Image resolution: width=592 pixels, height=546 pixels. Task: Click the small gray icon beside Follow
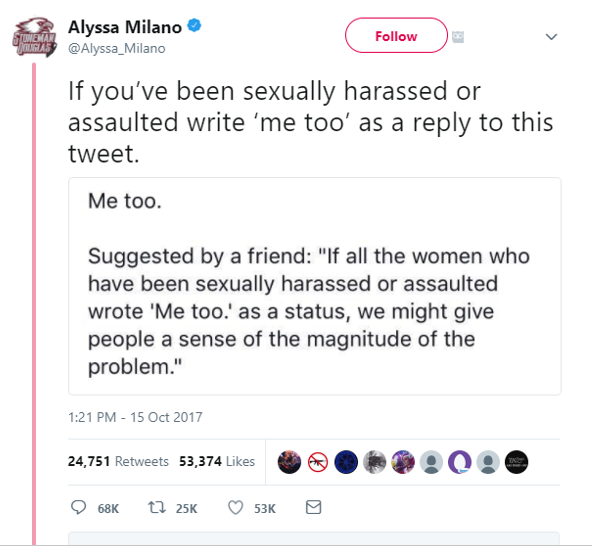[458, 37]
